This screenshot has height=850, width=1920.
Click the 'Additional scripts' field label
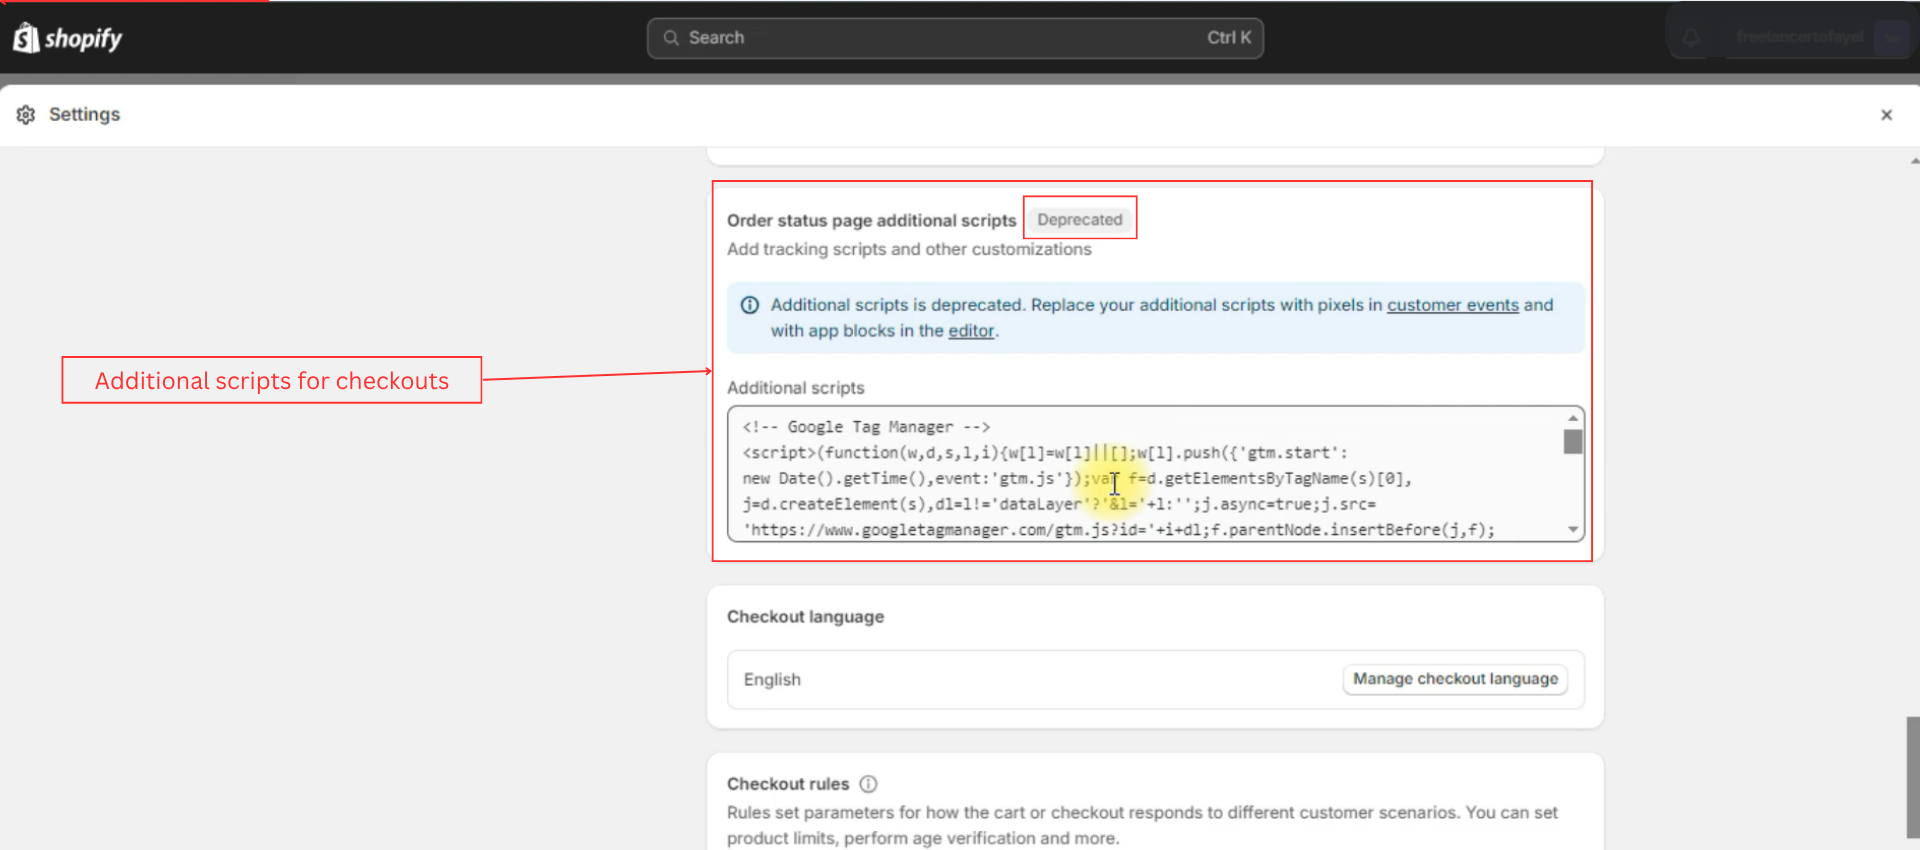[795, 388]
